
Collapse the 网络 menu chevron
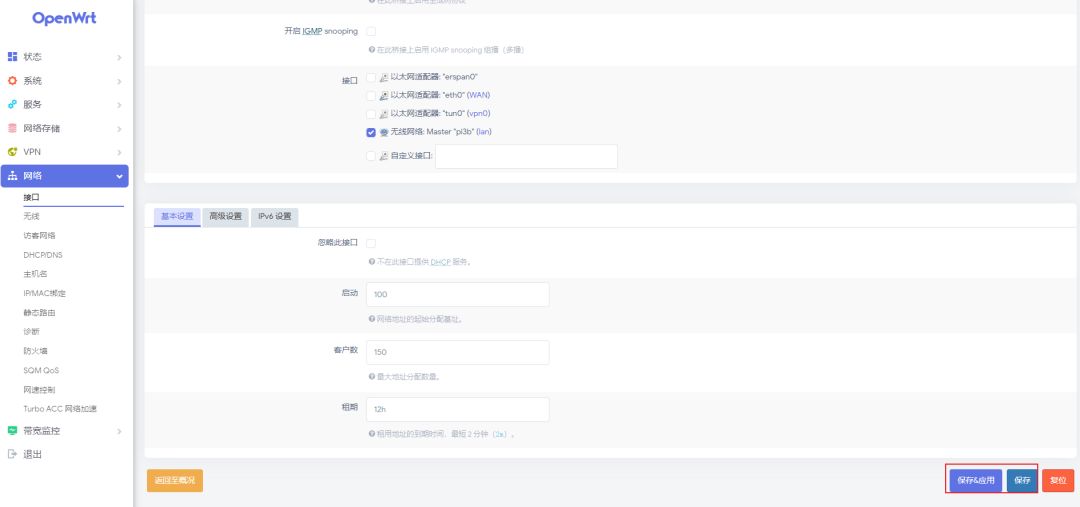click(x=119, y=176)
